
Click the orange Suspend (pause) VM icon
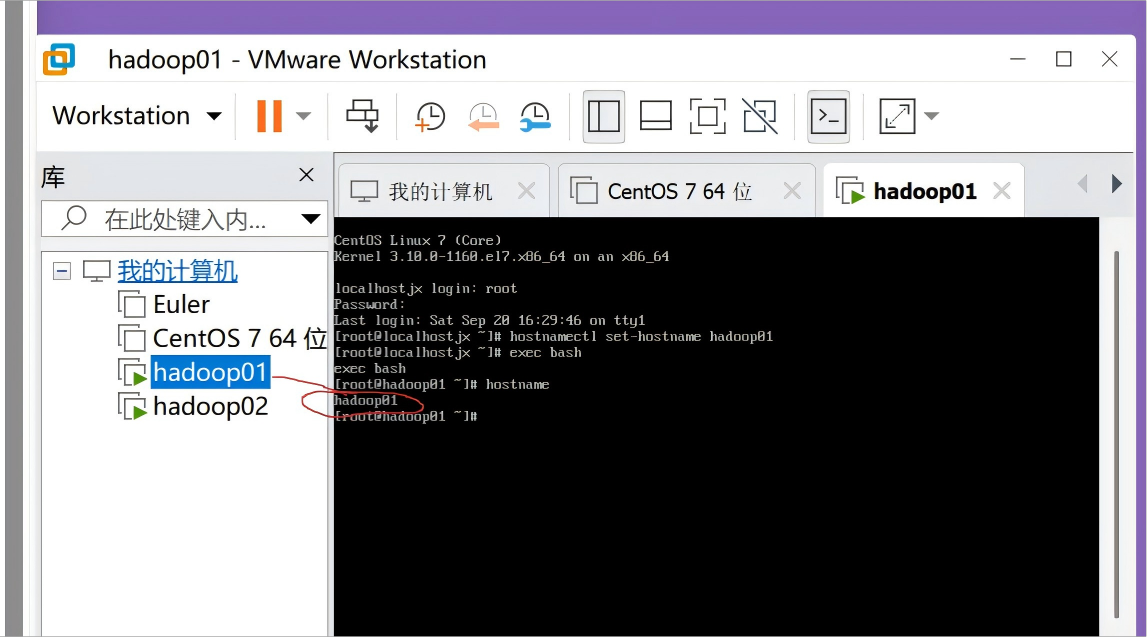coord(269,116)
